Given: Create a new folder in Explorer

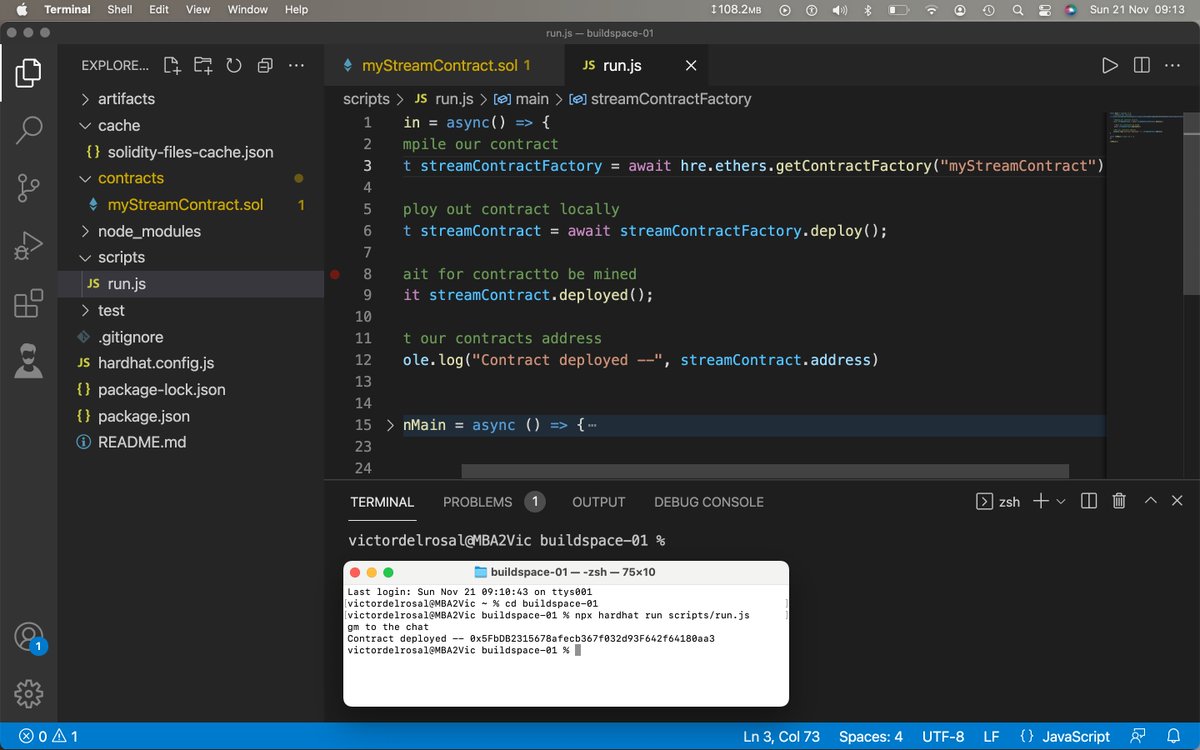Looking at the screenshot, I should [203, 66].
